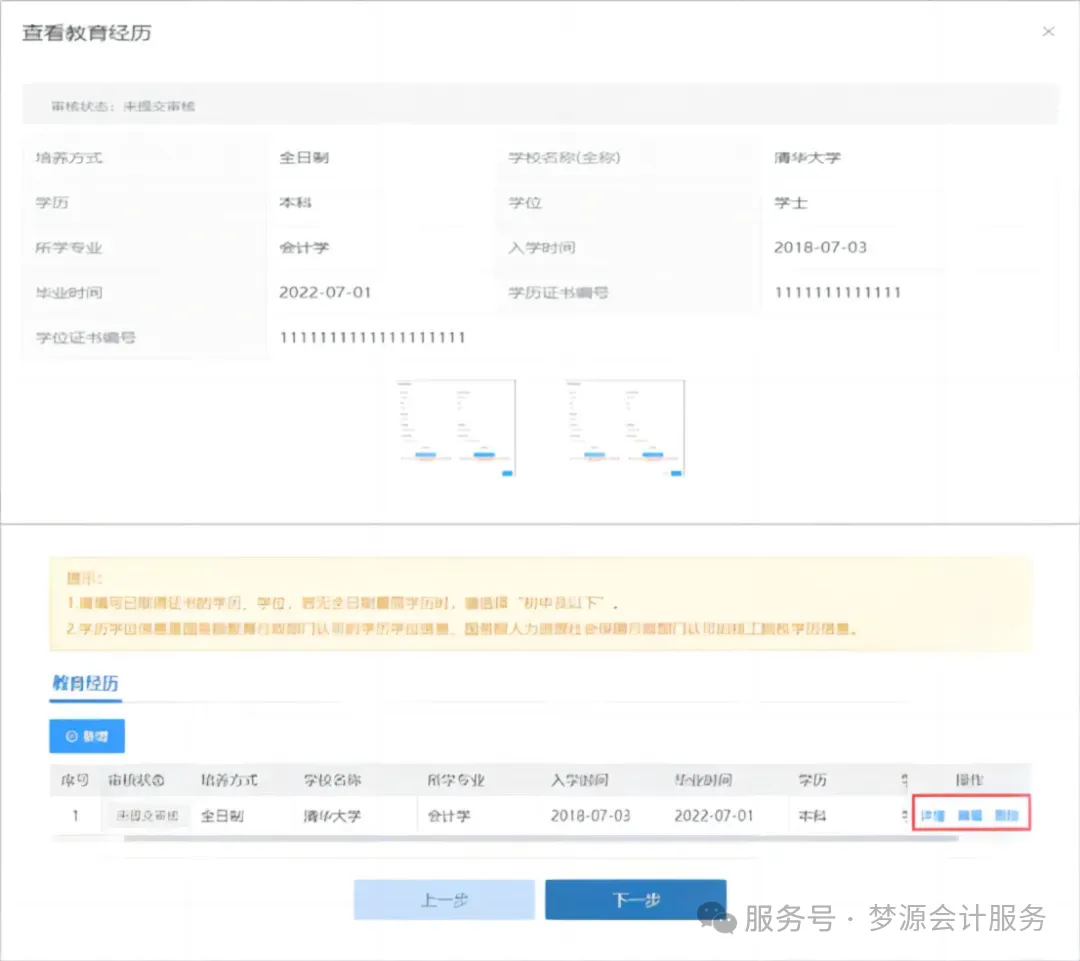Click the 编辑 link for the Tsinghua record
This screenshot has height=961, width=1080.
[972, 815]
